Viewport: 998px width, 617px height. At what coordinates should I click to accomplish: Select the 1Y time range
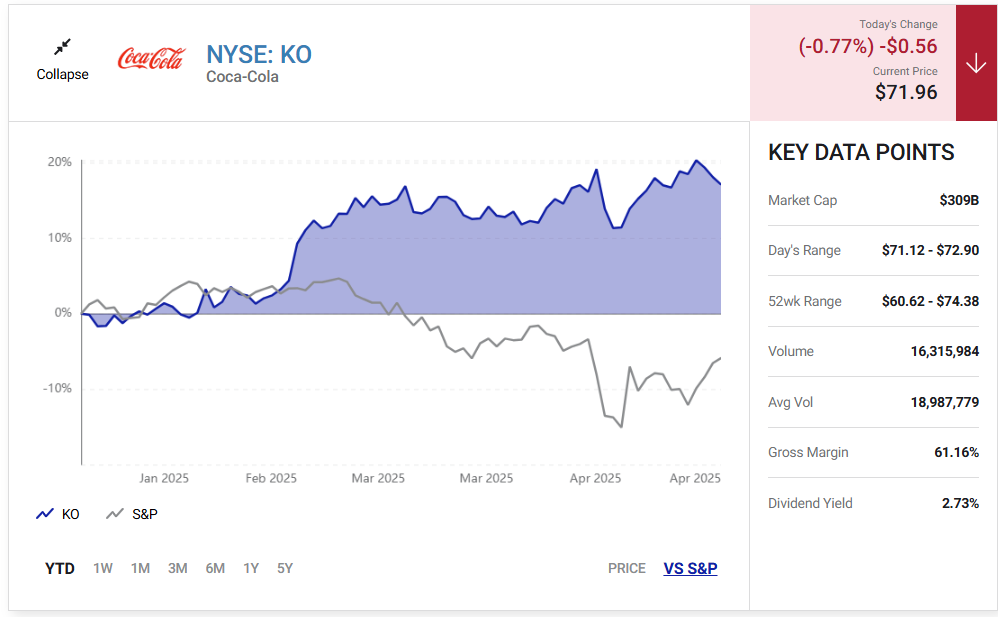tap(251, 569)
